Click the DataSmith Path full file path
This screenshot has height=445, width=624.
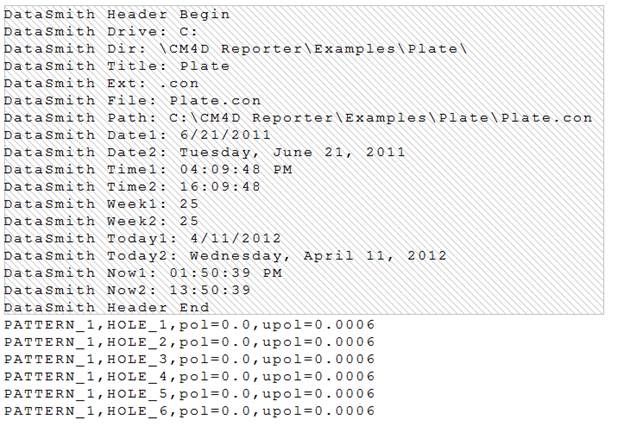pyautogui.click(x=381, y=118)
